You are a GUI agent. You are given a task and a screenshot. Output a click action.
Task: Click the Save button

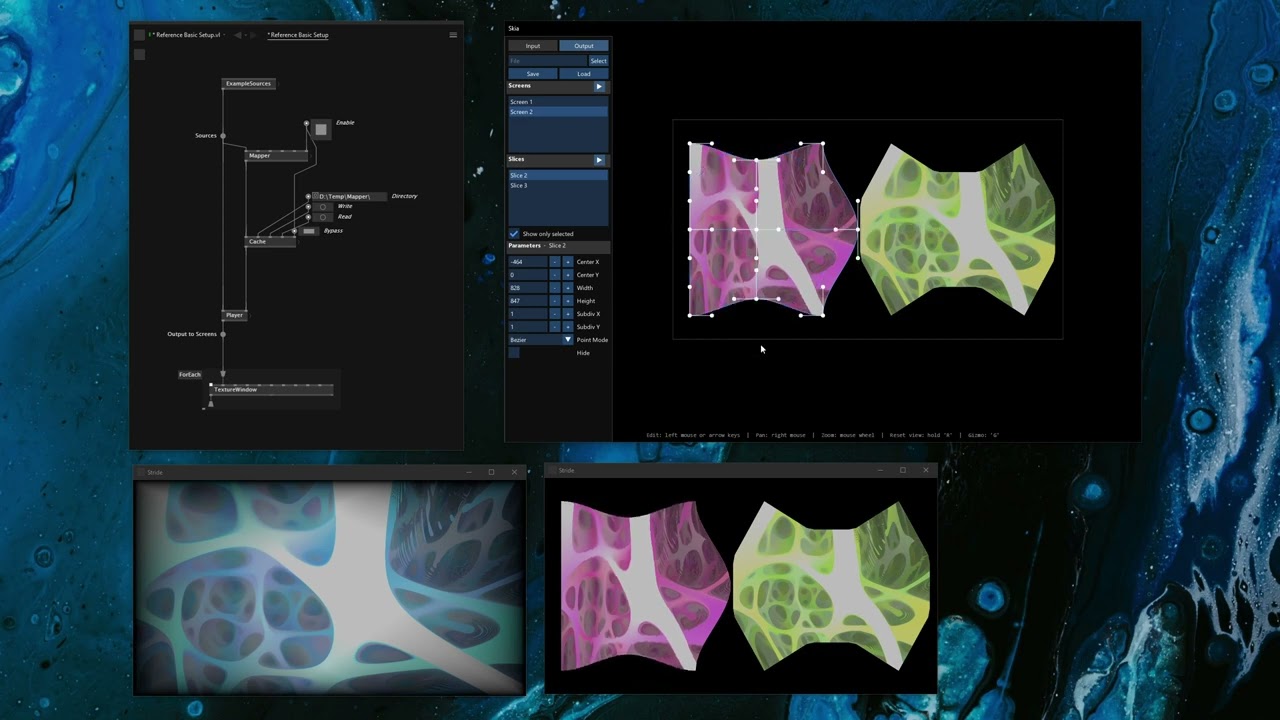(x=533, y=74)
